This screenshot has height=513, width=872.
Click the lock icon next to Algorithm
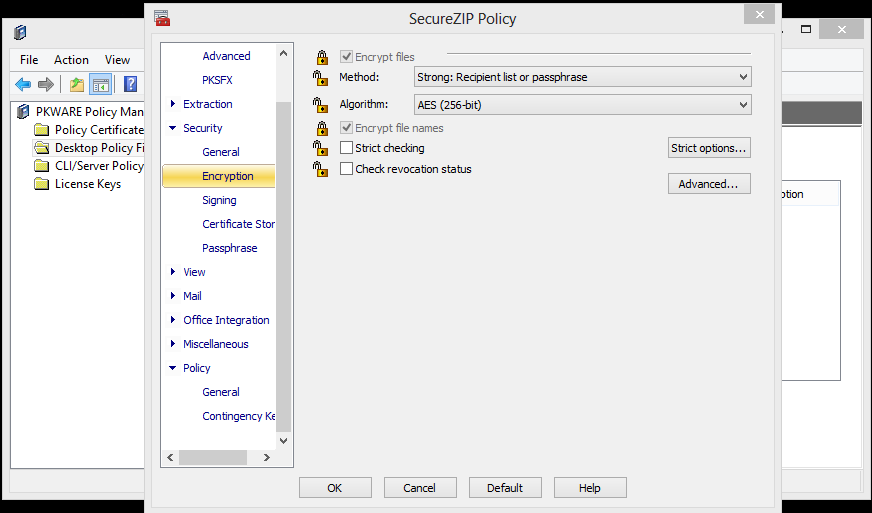pyautogui.click(x=321, y=105)
